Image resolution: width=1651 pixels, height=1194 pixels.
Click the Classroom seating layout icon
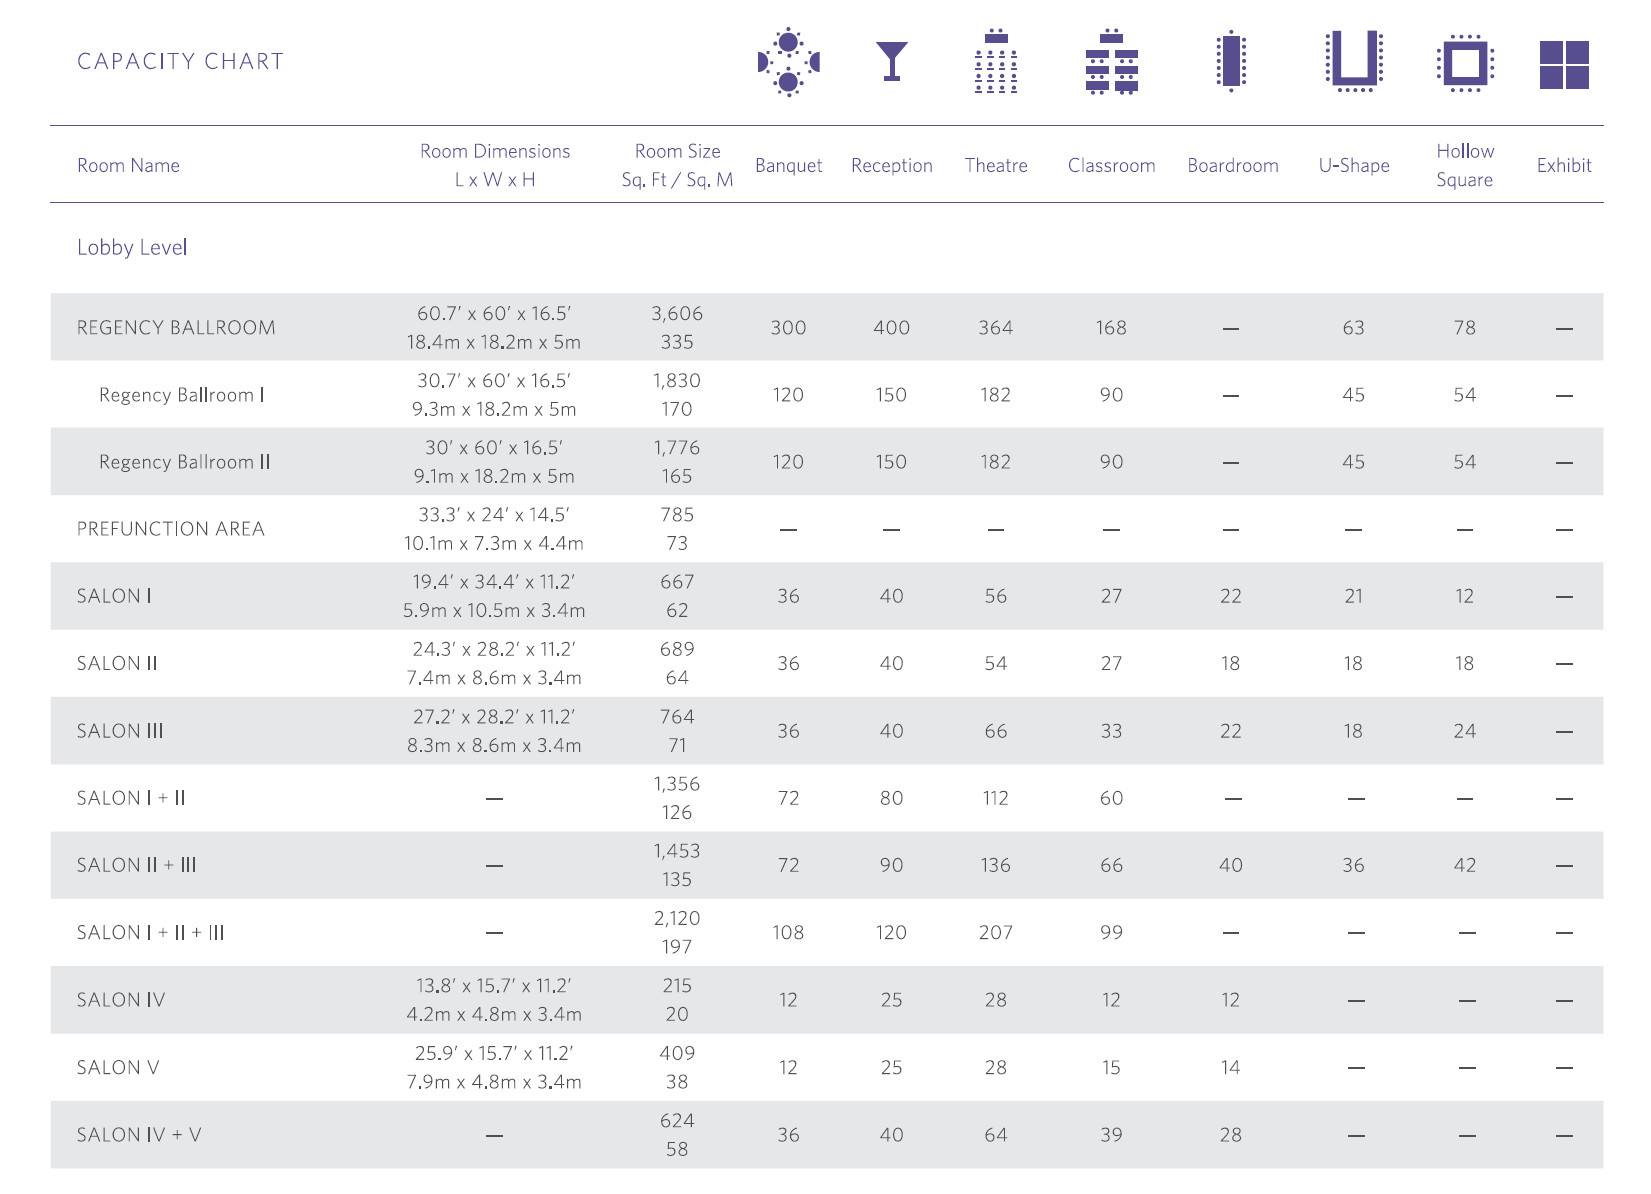(x=1111, y=62)
